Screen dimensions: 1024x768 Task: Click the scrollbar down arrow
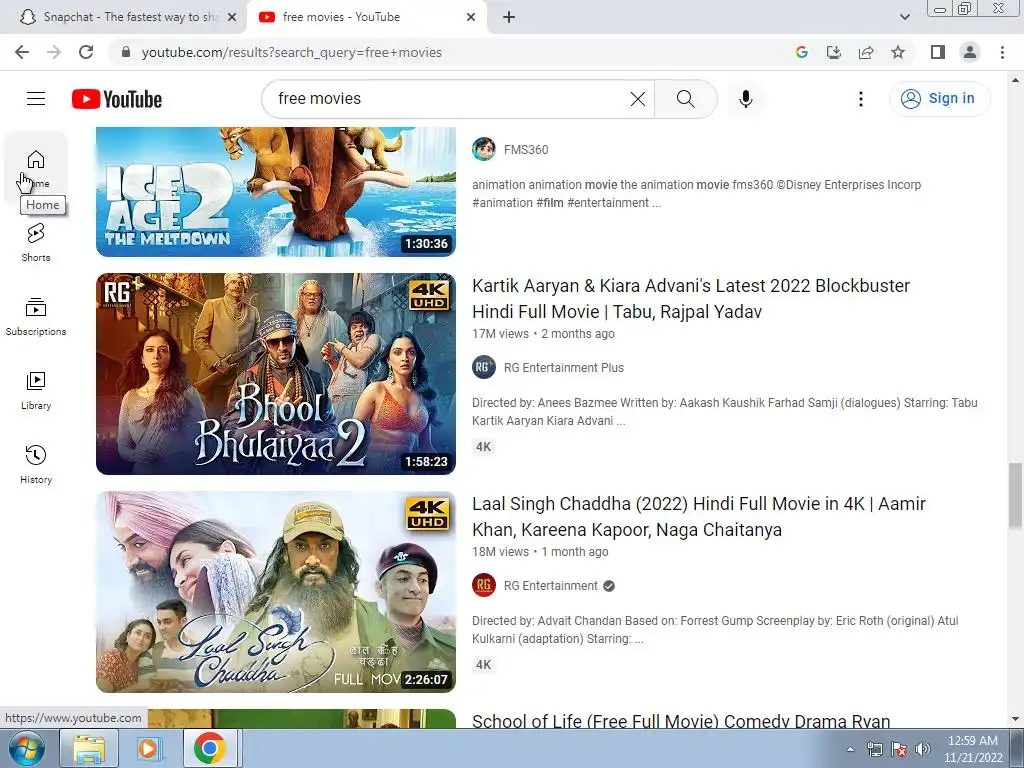(x=1015, y=719)
